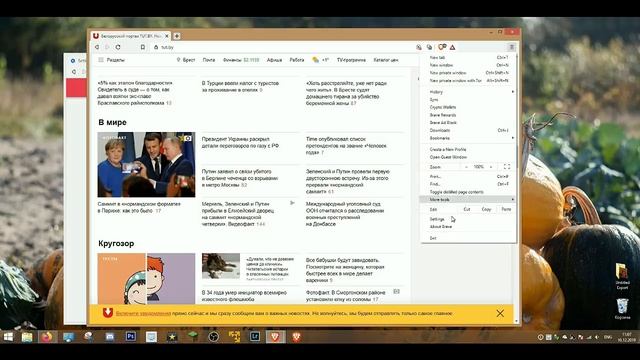Open the dog photo thumbnail article
640x360 pixels.
point(221,266)
